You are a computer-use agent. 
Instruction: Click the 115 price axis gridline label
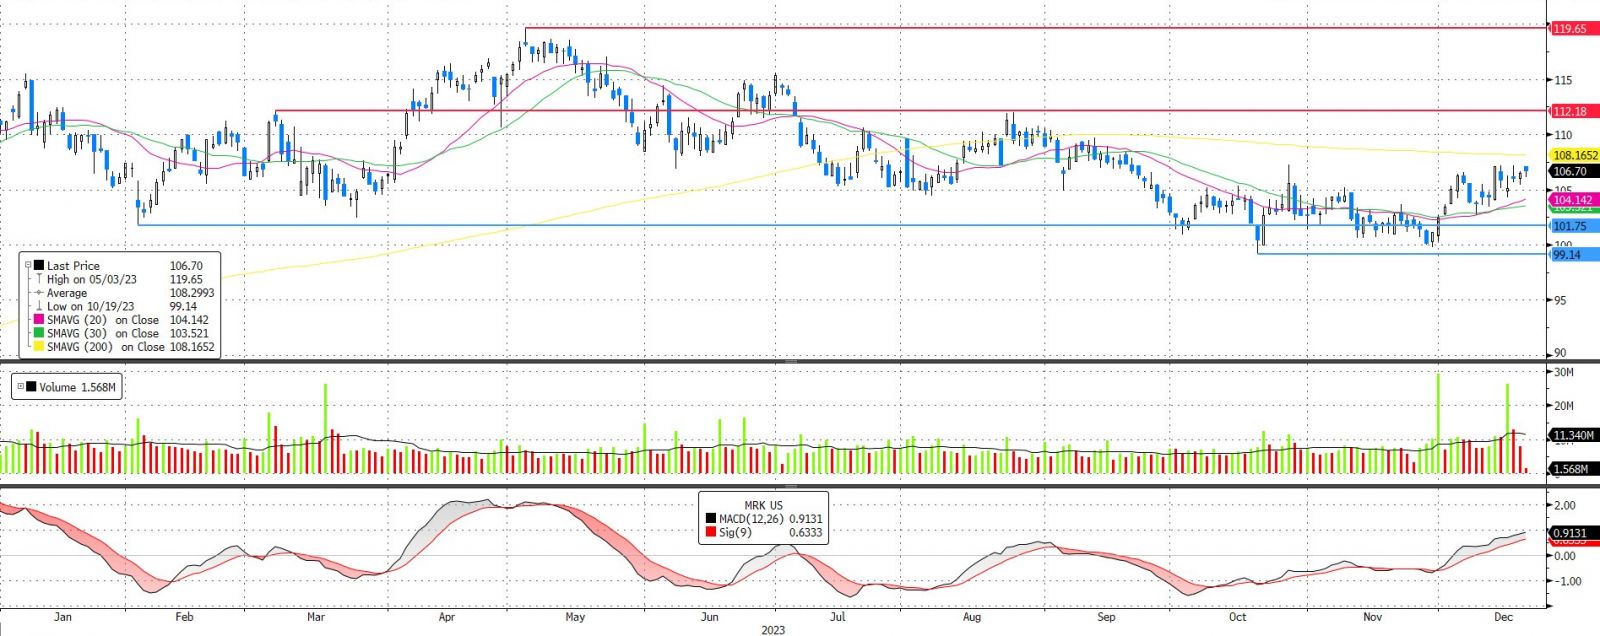pos(1562,80)
